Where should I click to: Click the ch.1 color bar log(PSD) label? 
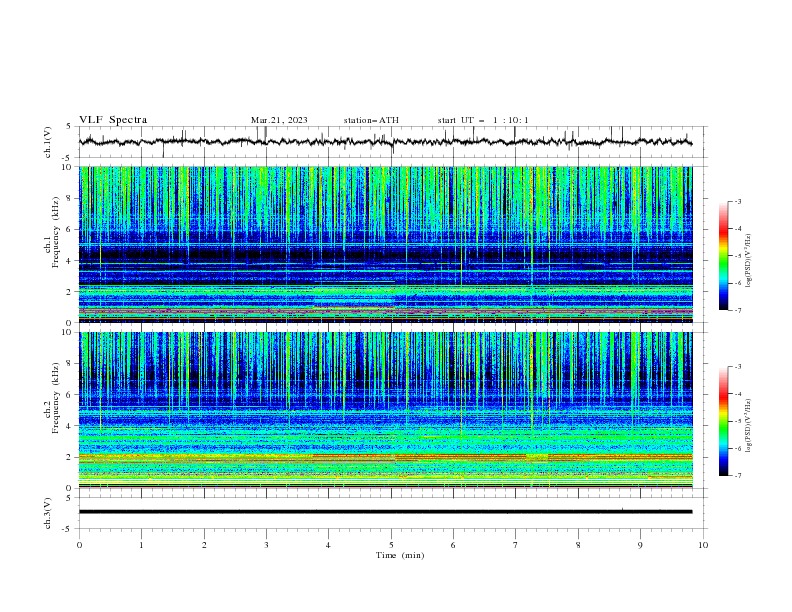pos(749,261)
